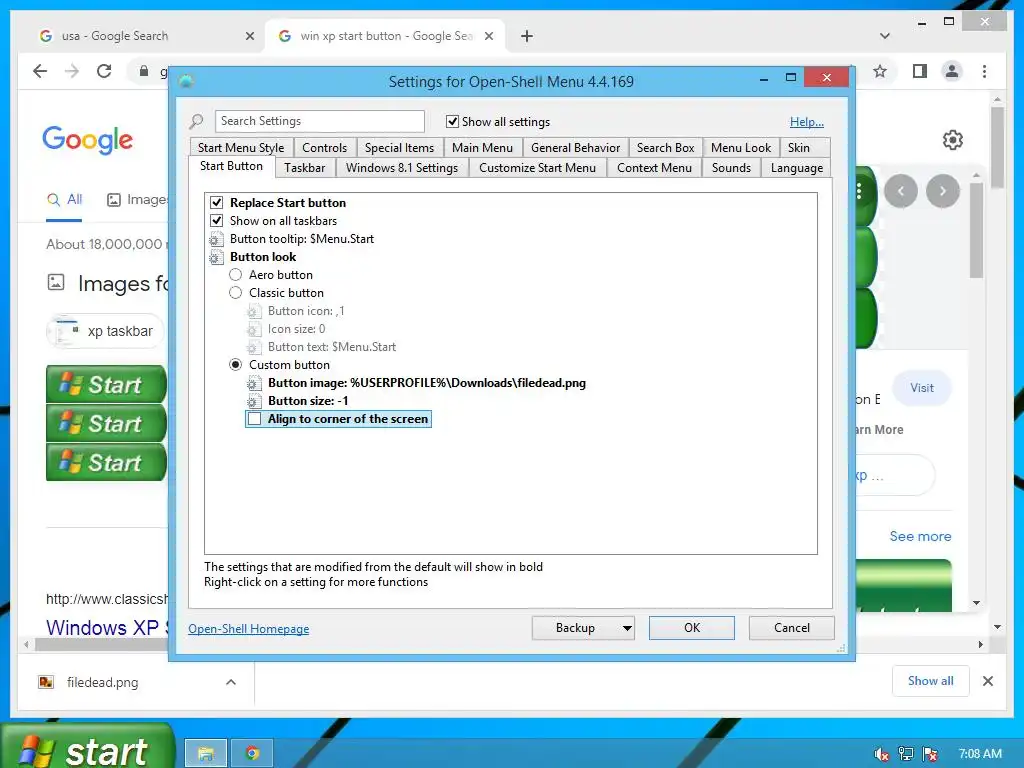Open the Main Menu tab
1024x768 pixels.
pos(483,148)
